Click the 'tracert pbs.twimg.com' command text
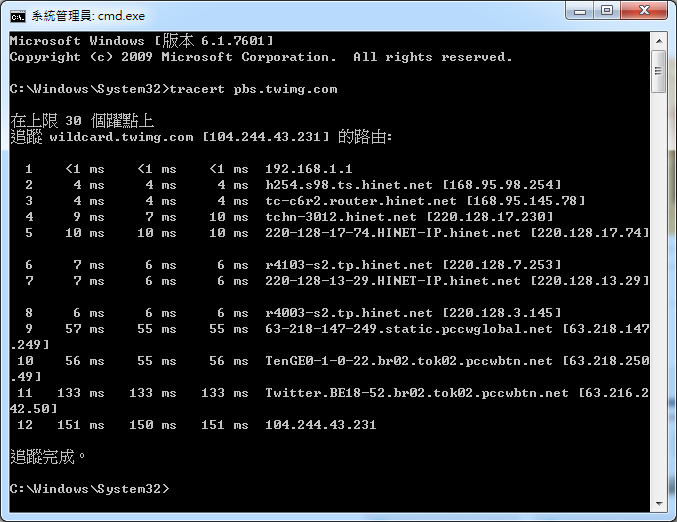This screenshot has width=677, height=522. [x=253, y=89]
